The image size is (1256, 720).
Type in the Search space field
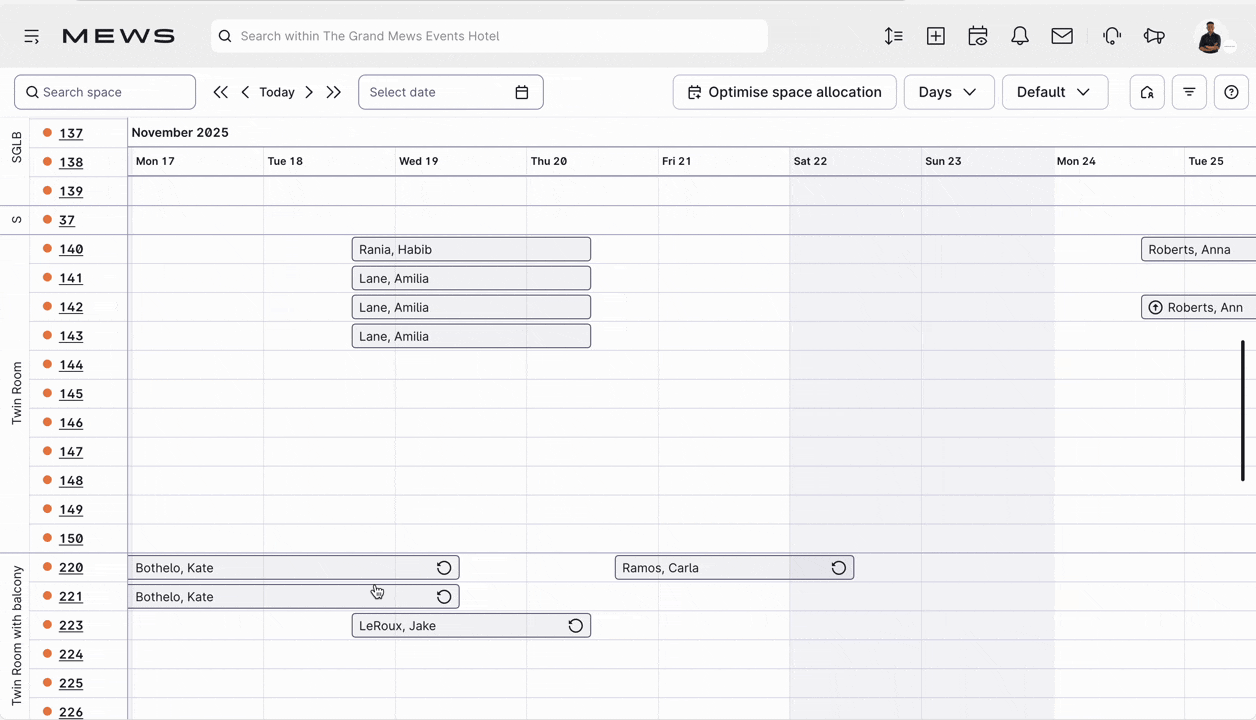click(x=110, y=92)
